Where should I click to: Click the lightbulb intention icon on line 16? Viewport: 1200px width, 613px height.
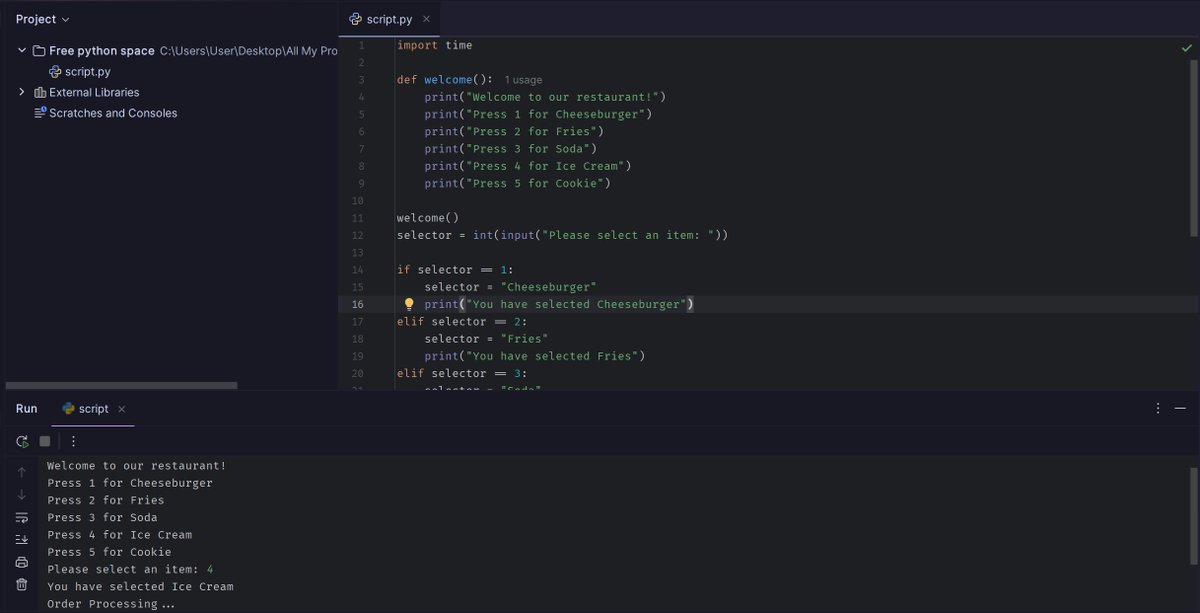408,304
